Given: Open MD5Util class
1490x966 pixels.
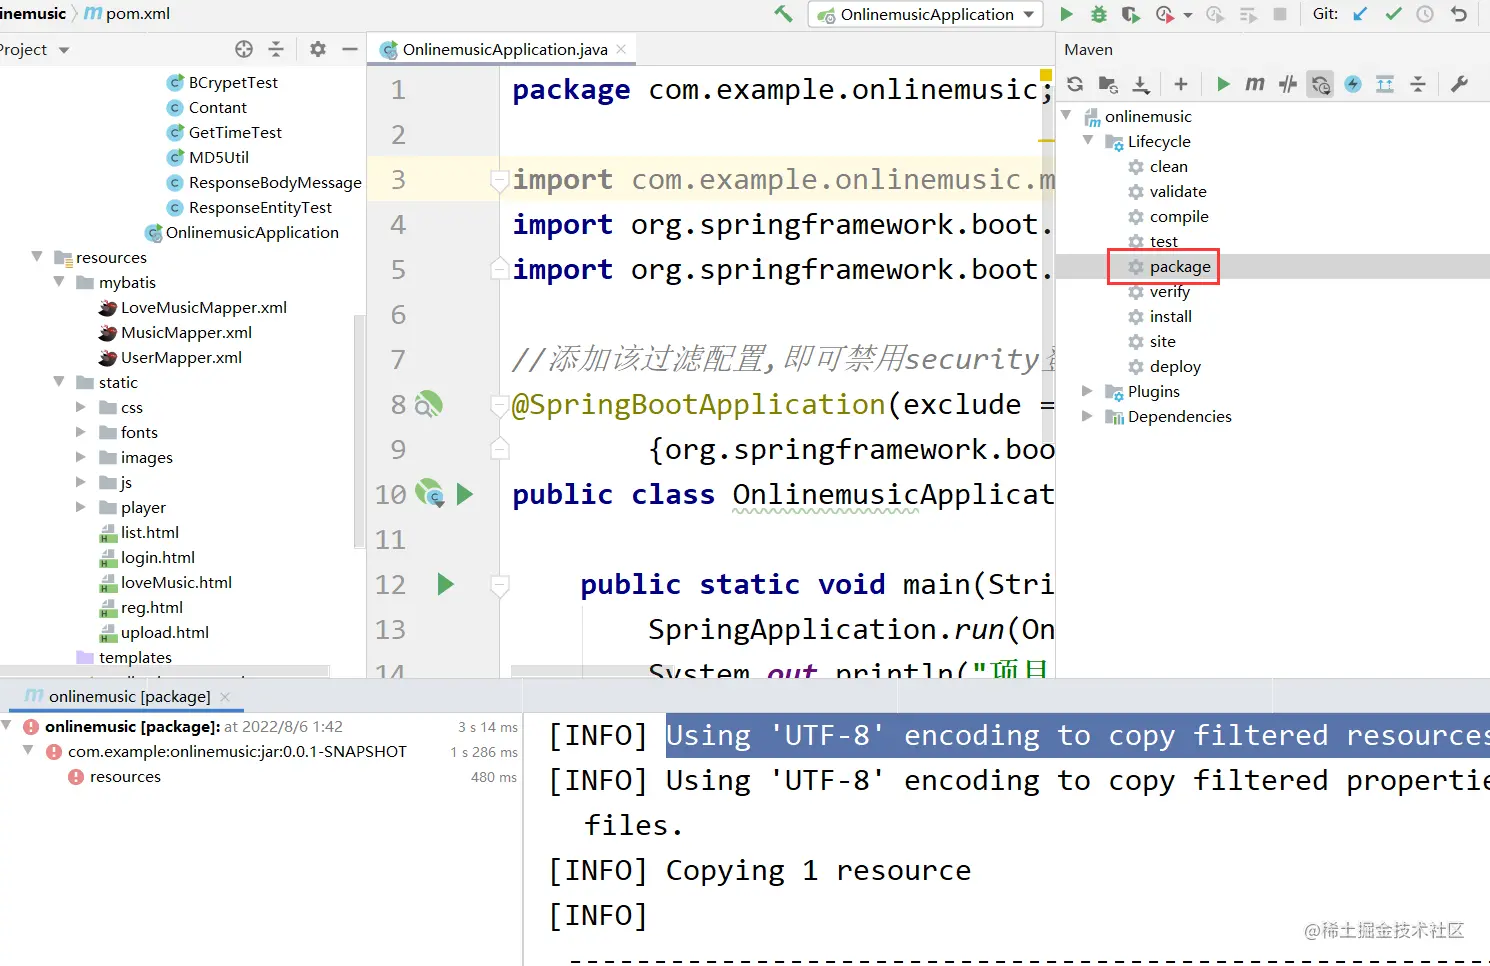Looking at the screenshot, I should point(218,157).
